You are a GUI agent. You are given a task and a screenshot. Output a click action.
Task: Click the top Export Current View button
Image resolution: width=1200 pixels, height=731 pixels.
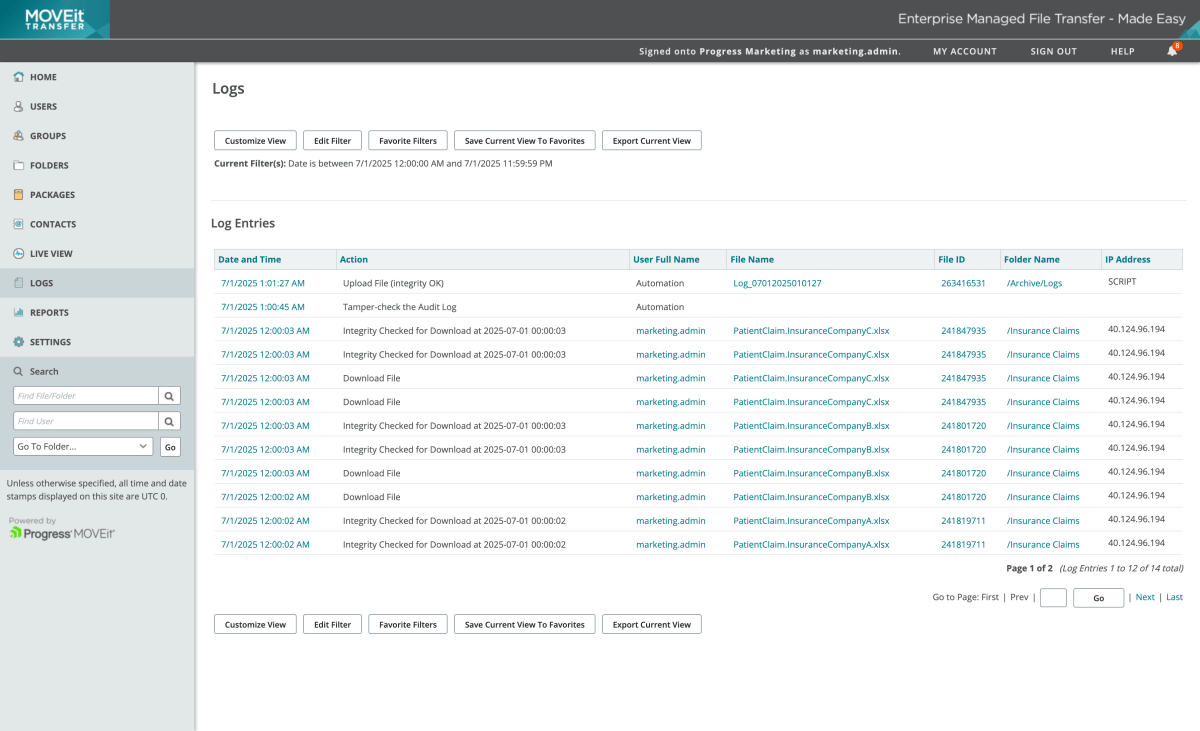(651, 141)
